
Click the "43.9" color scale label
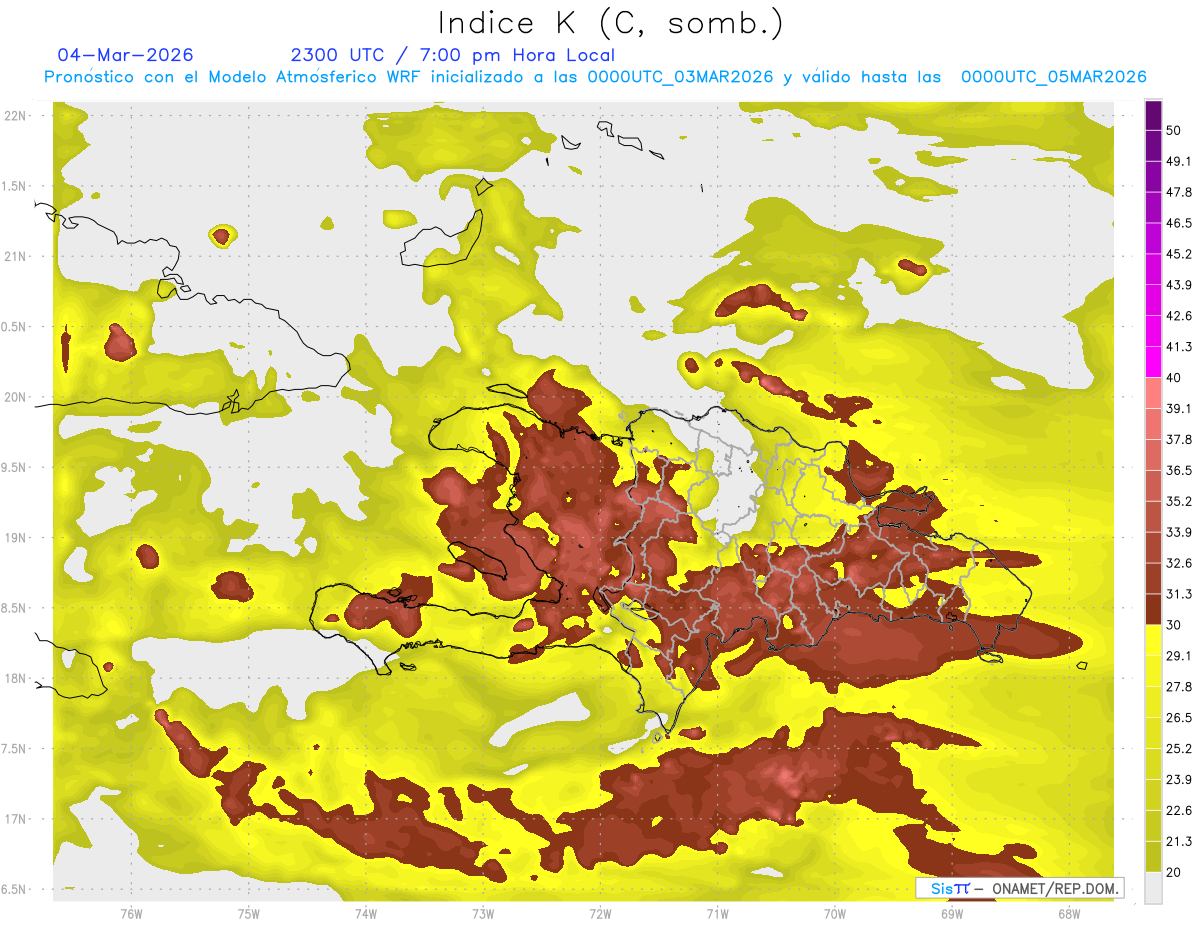1179,285
